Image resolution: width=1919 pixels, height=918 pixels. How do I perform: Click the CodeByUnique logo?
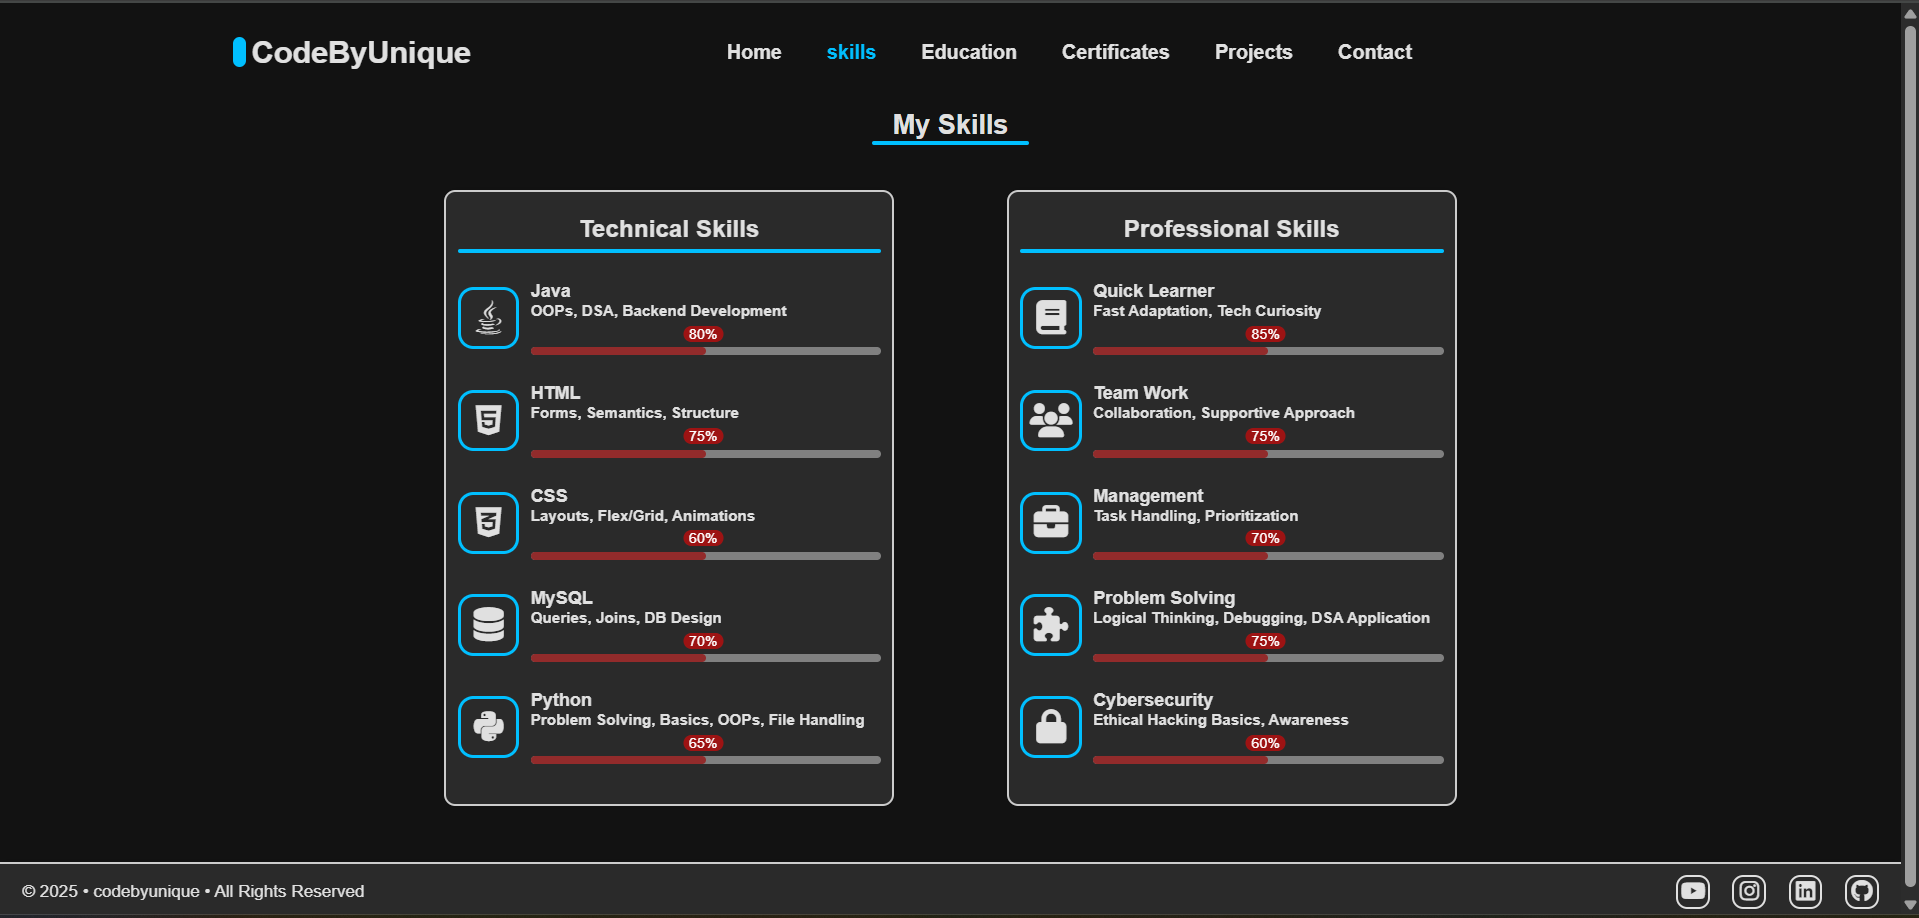pyautogui.click(x=352, y=52)
